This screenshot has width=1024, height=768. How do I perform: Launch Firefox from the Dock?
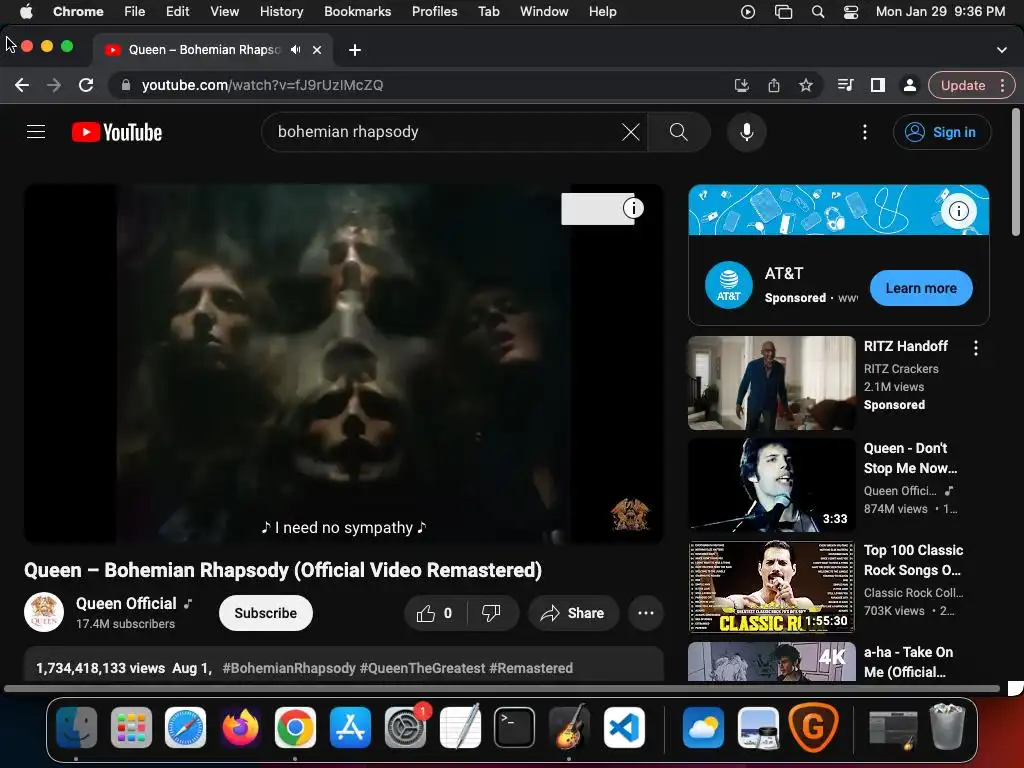(240, 727)
